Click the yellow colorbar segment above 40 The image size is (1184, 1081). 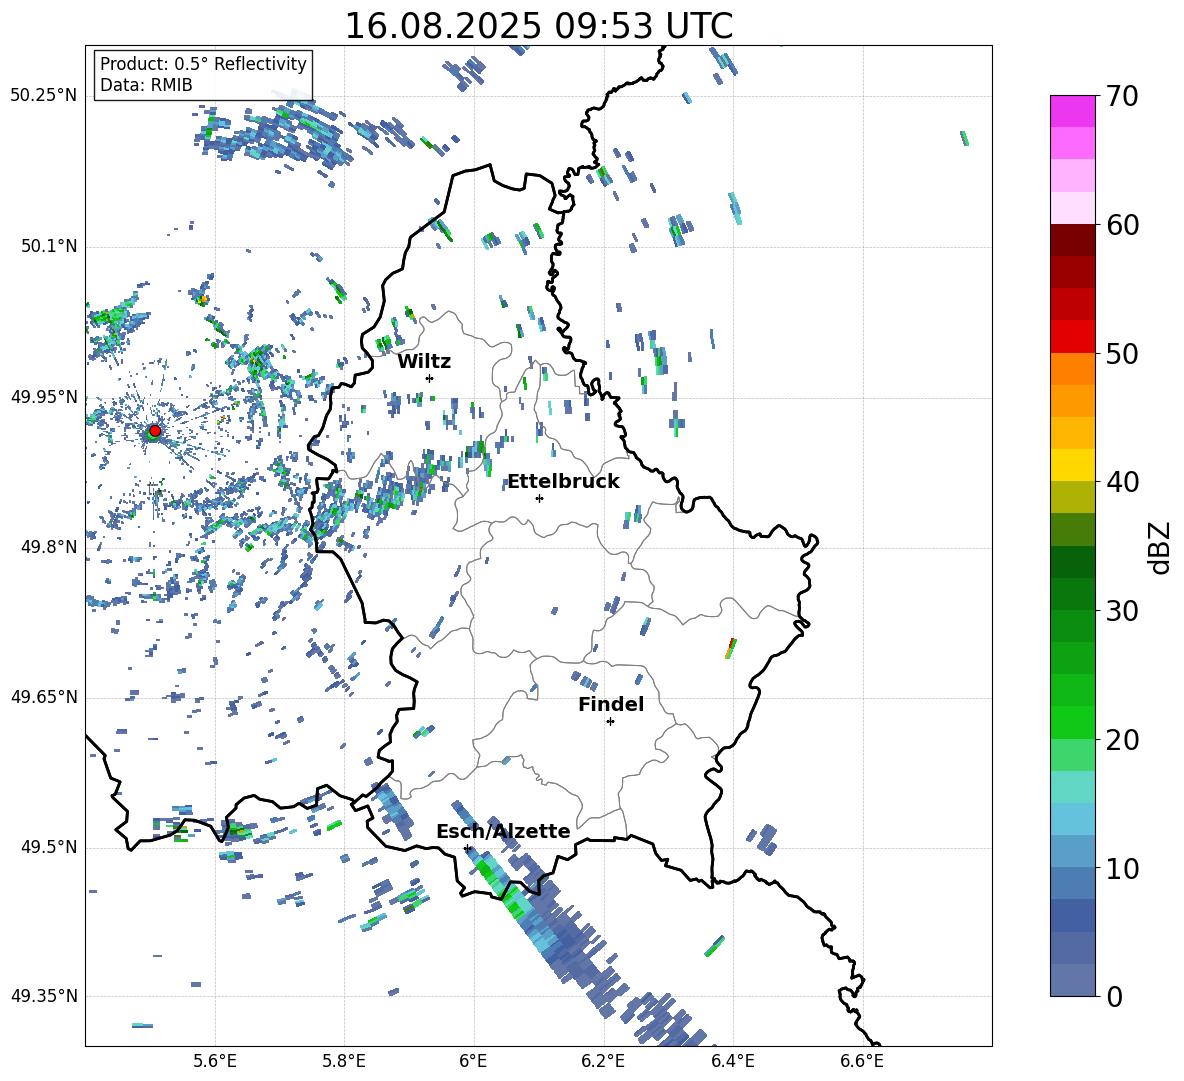[1072, 465]
